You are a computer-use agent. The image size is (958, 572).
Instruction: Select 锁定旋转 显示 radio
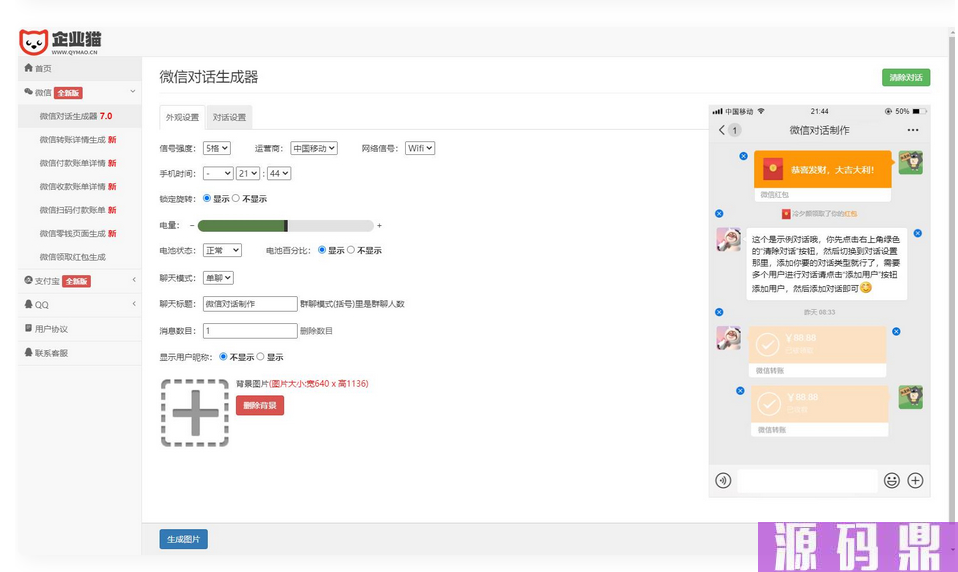point(207,198)
